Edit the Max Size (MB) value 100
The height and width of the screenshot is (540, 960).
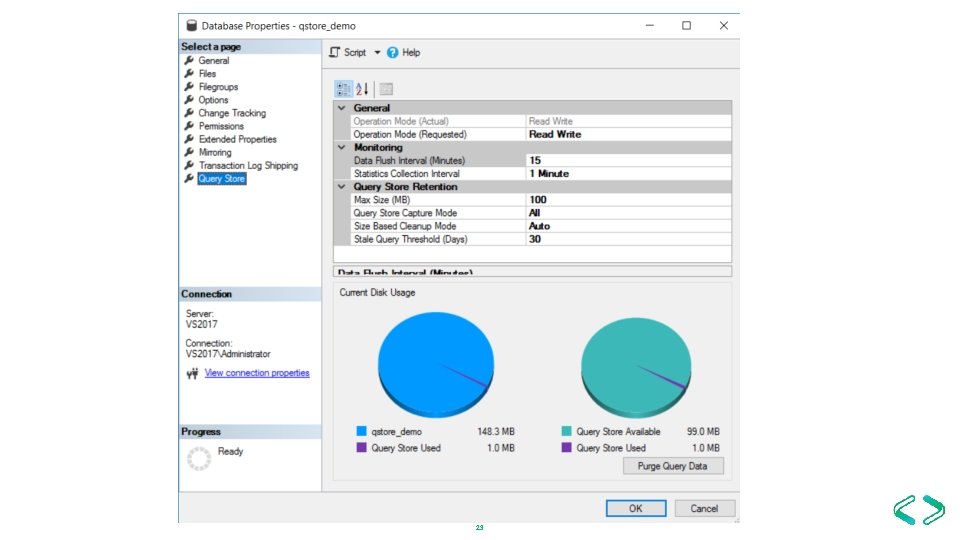tap(628, 200)
